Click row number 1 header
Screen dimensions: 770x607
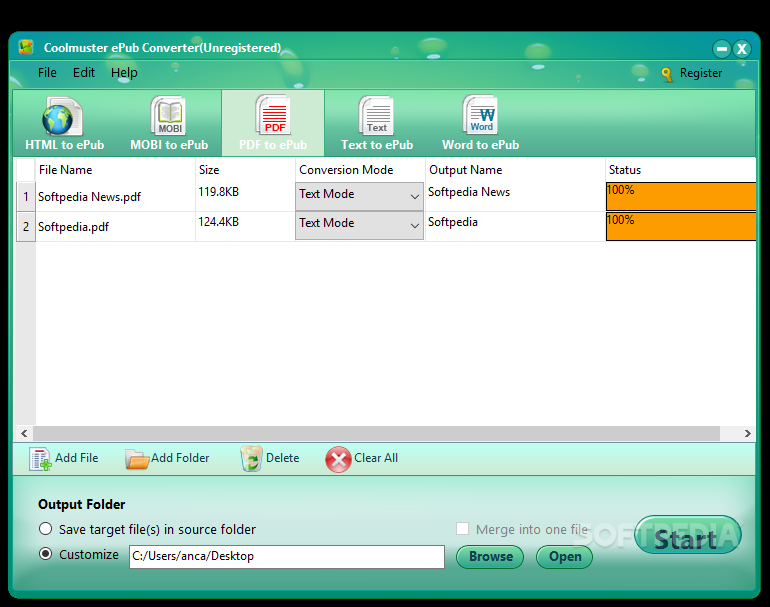[26, 197]
